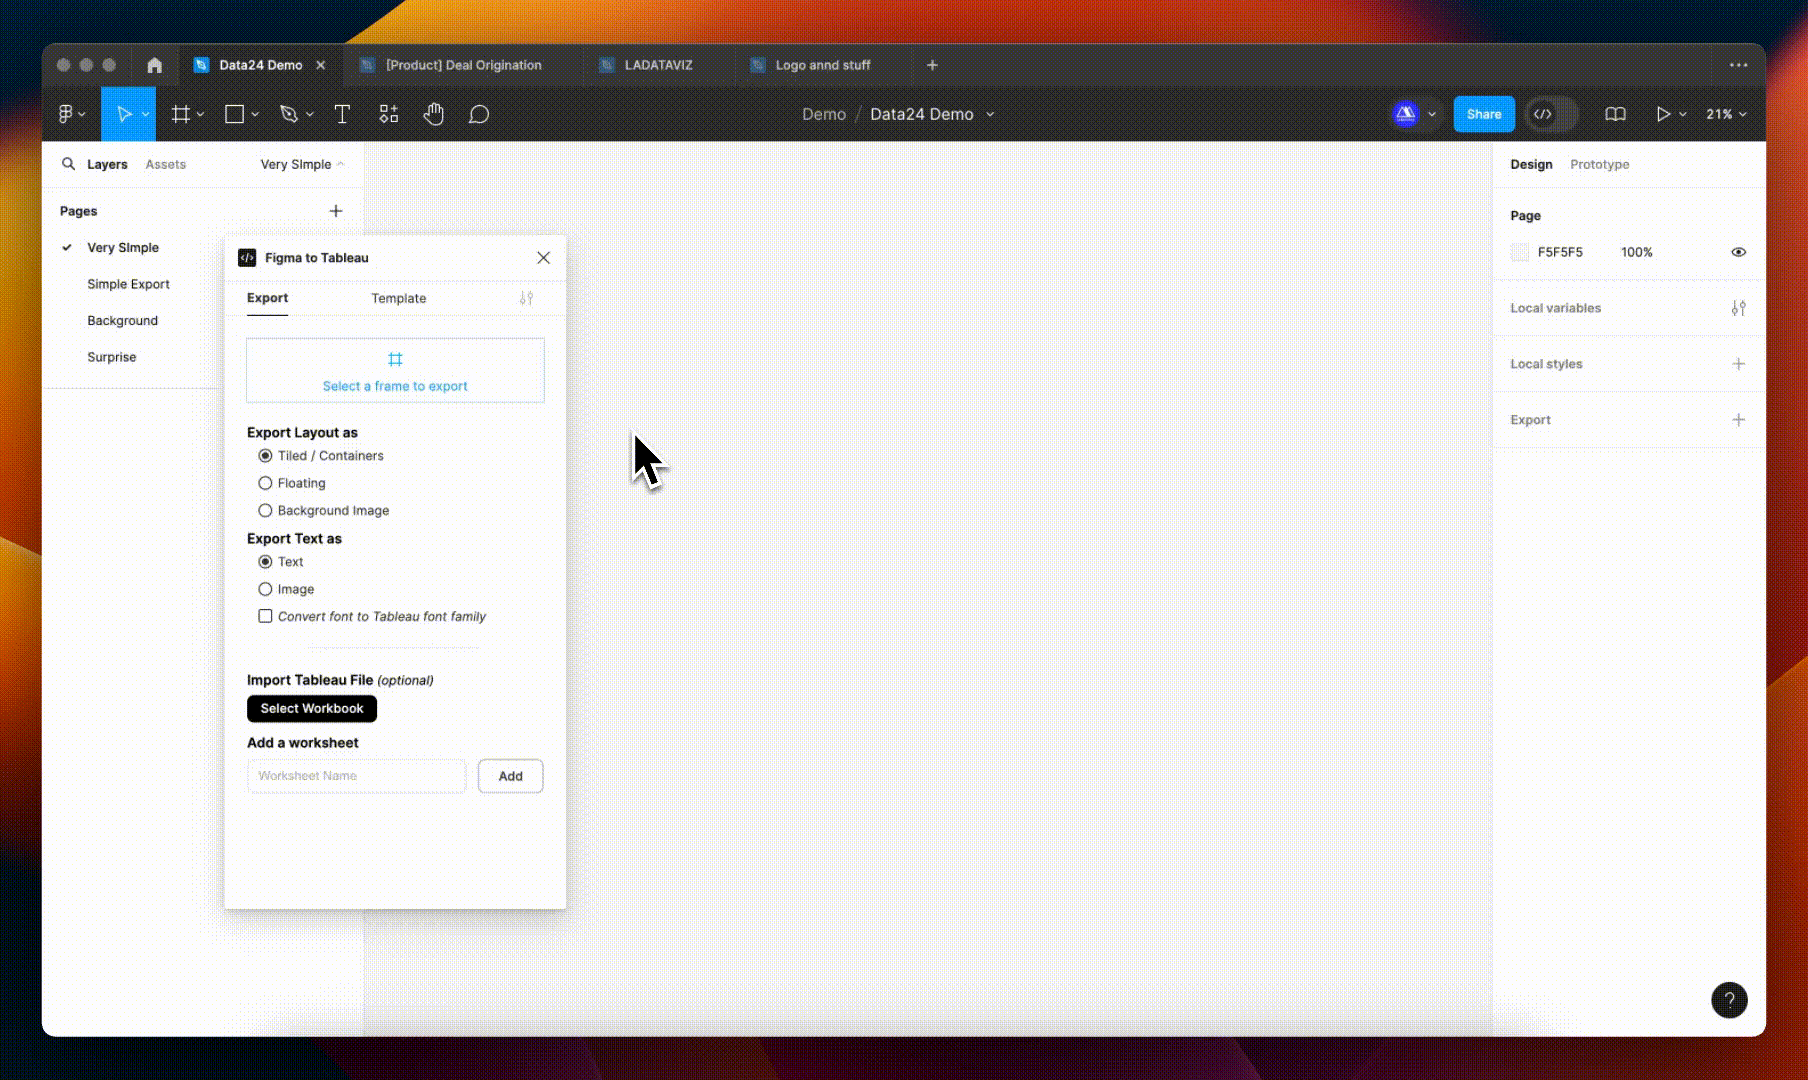Expand the Pen tool options arrow
The image size is (1808, 1080).
point(310,114)
